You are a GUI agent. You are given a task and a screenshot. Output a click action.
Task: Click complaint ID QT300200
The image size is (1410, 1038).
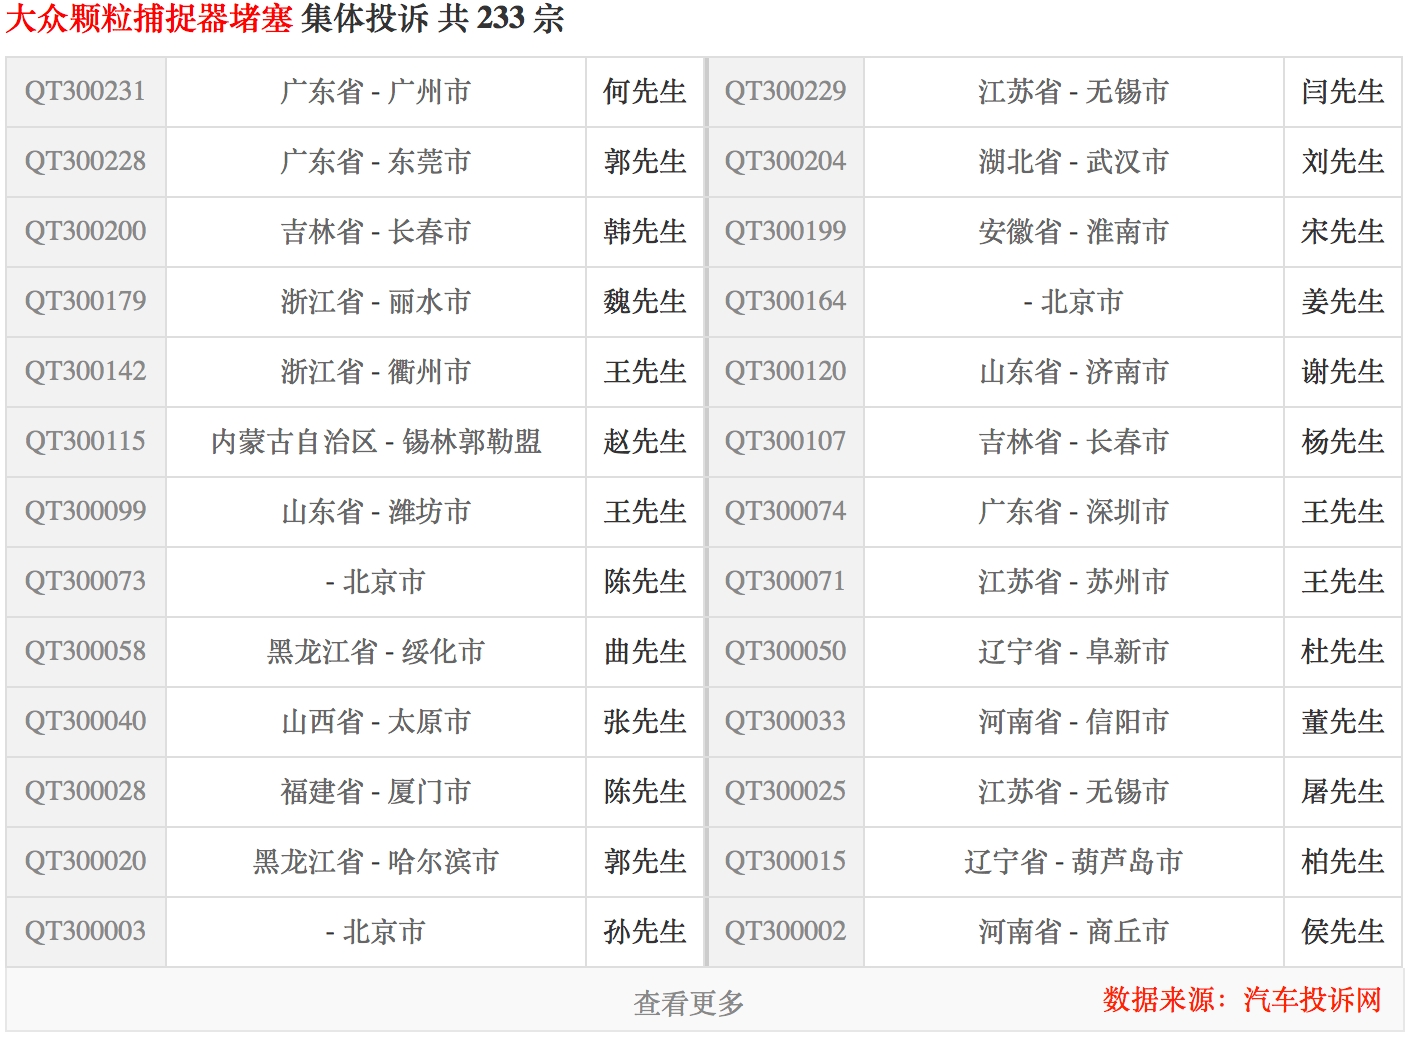tap(86, 232)
